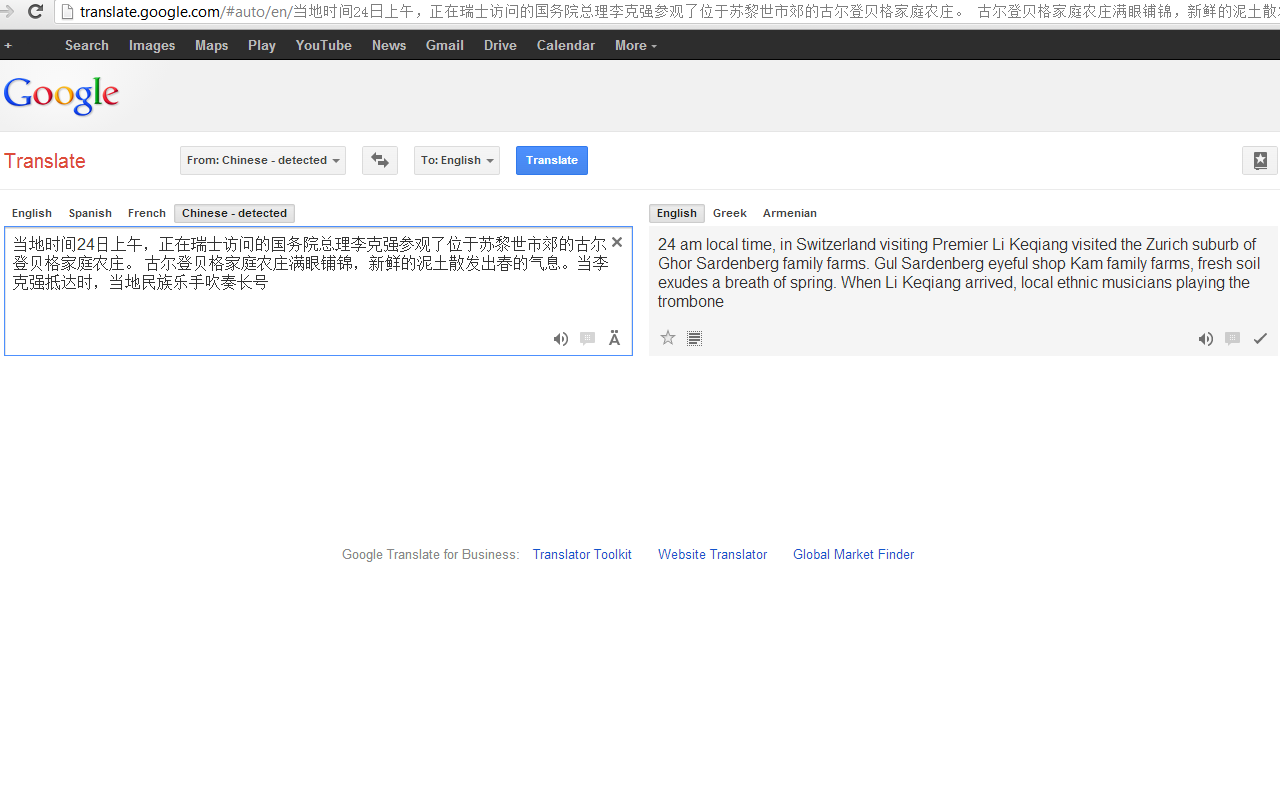
Task: Open News in the Google bar
Action: pyautogui.click(x=389, y=45)
